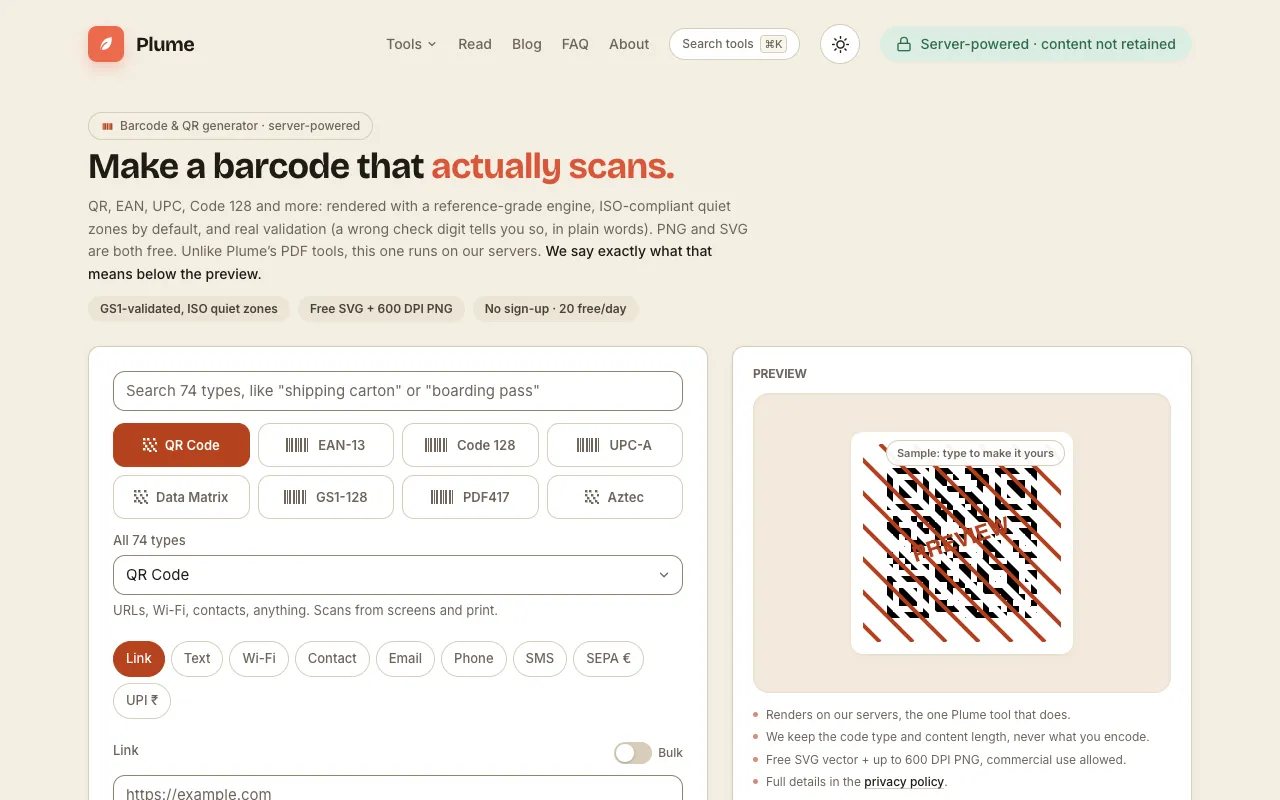Click the Aztec grid icon
This screenshot has height=800, width=1280.
click(593, 497)
